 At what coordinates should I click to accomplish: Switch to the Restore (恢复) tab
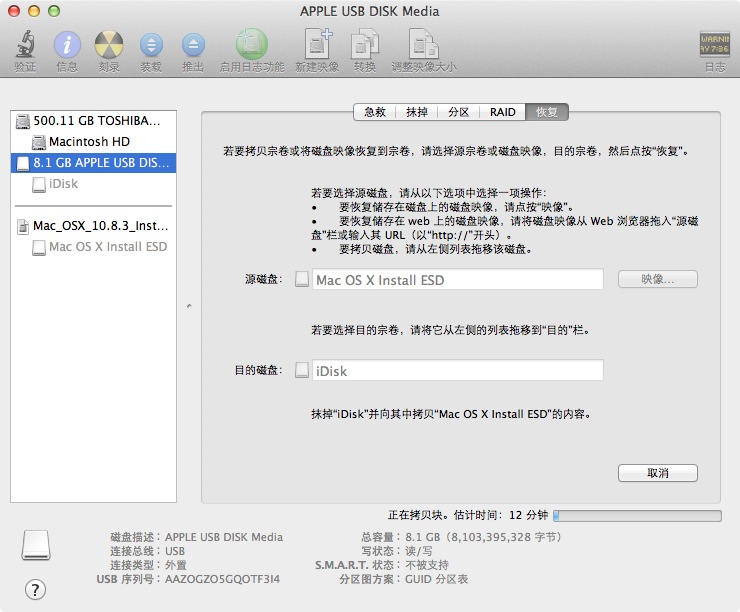click(x=547, y=112)
